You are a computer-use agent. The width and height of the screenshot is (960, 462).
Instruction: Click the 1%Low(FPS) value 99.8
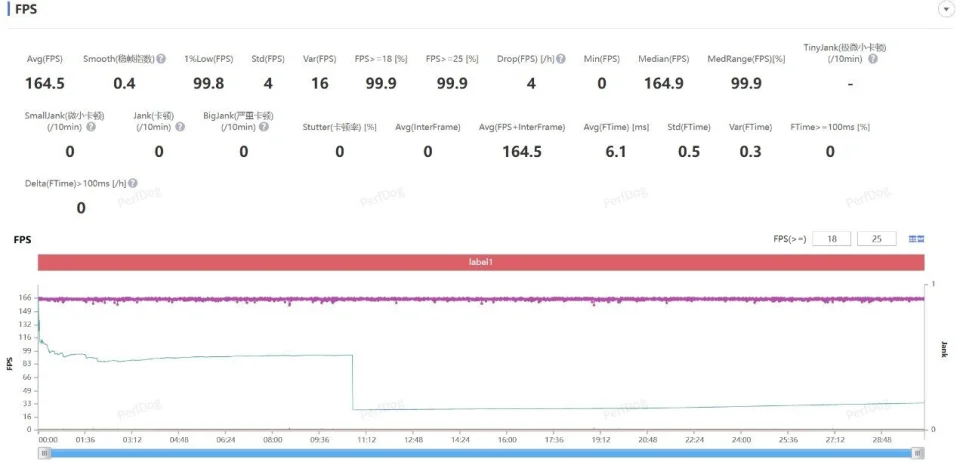point(208,84)
